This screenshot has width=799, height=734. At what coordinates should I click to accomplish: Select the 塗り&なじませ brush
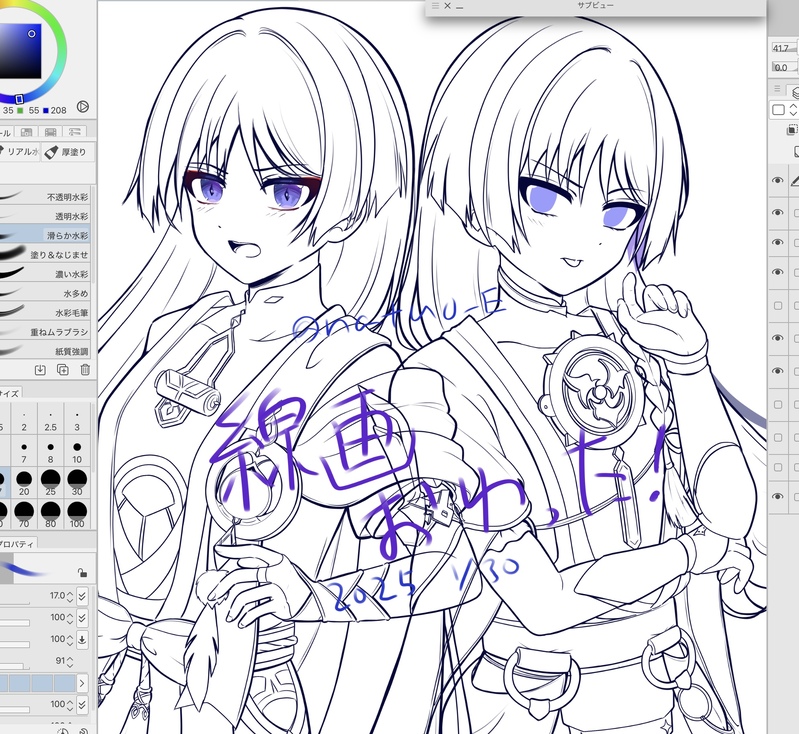click(45, 255)
